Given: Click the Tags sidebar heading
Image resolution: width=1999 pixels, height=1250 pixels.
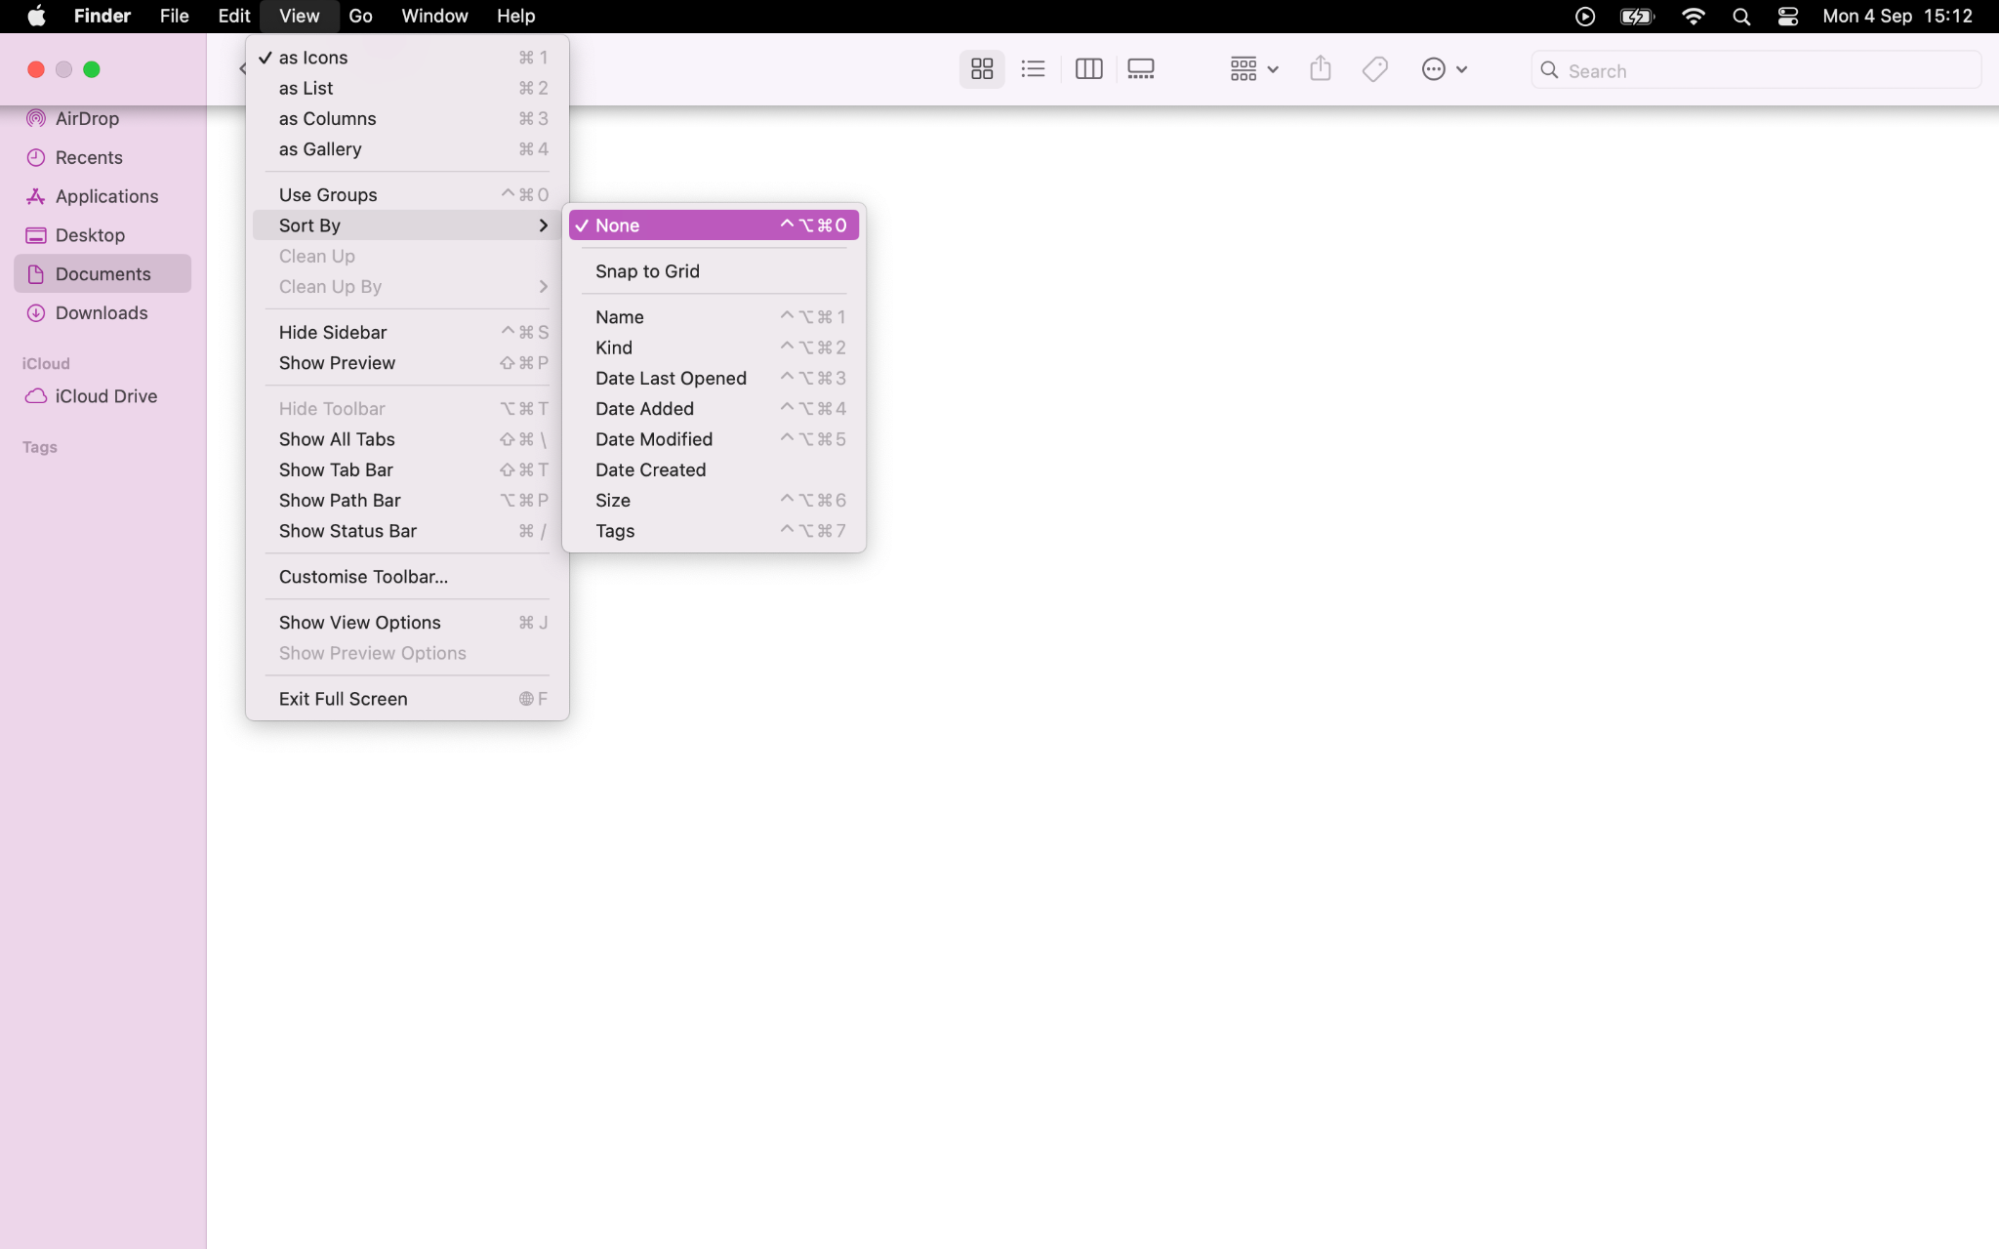Looking at the screenshot, I should 40,447.
